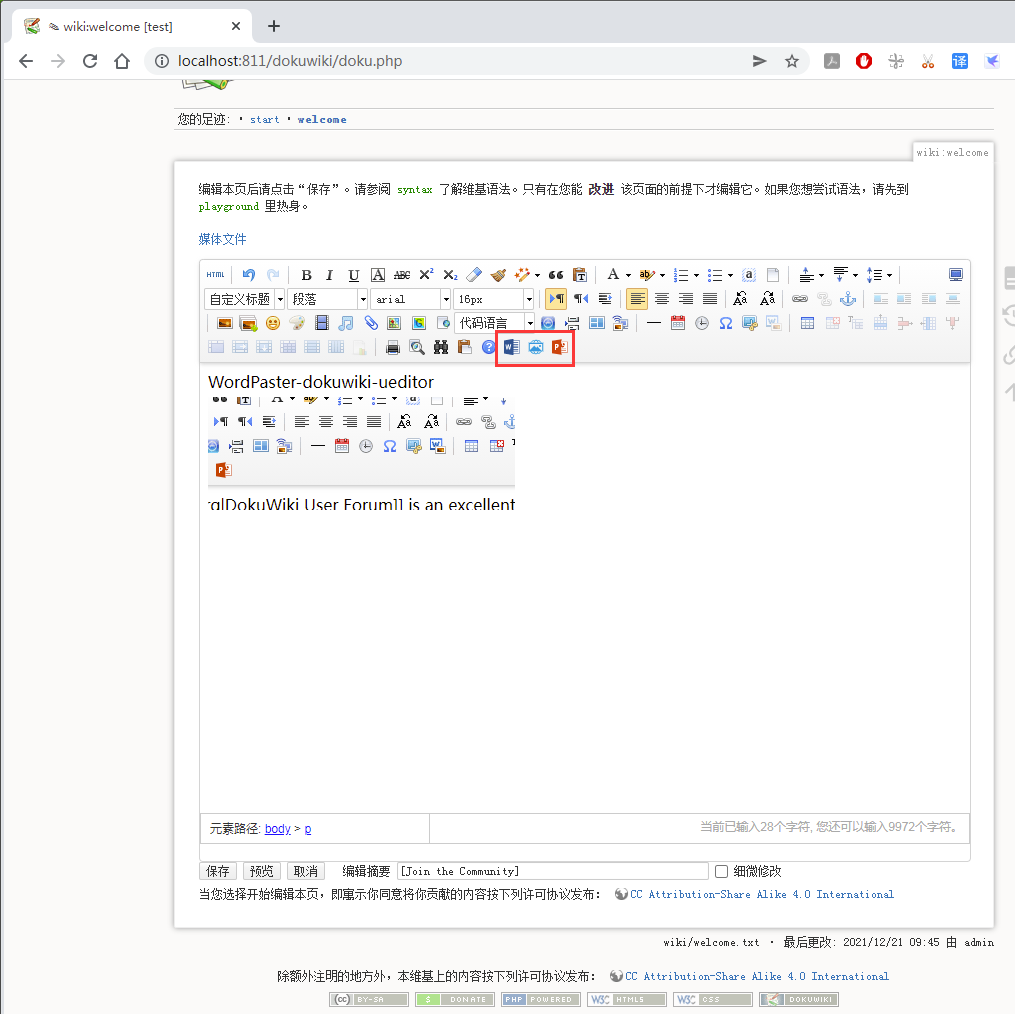Toggle strikethrough ABC formatting

402,275
